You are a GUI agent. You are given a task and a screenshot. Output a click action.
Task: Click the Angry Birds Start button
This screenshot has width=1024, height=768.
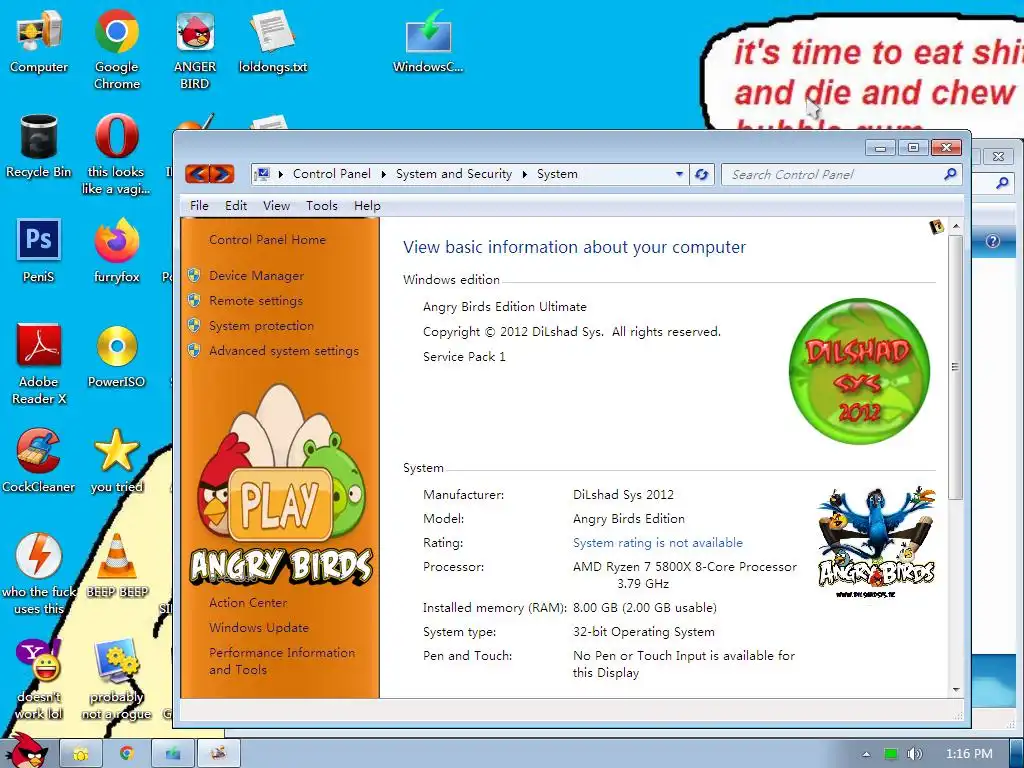pyautogui.click(x=26, y=750)
